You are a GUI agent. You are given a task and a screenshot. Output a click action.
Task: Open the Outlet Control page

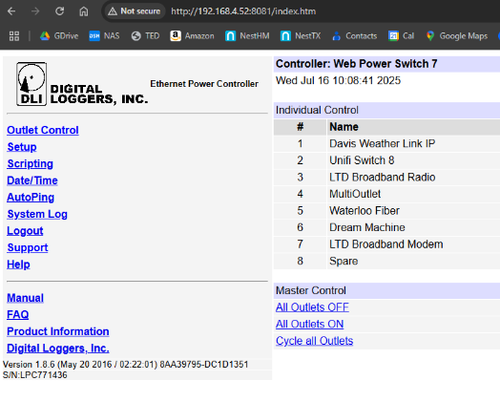[x=43, y=130]
